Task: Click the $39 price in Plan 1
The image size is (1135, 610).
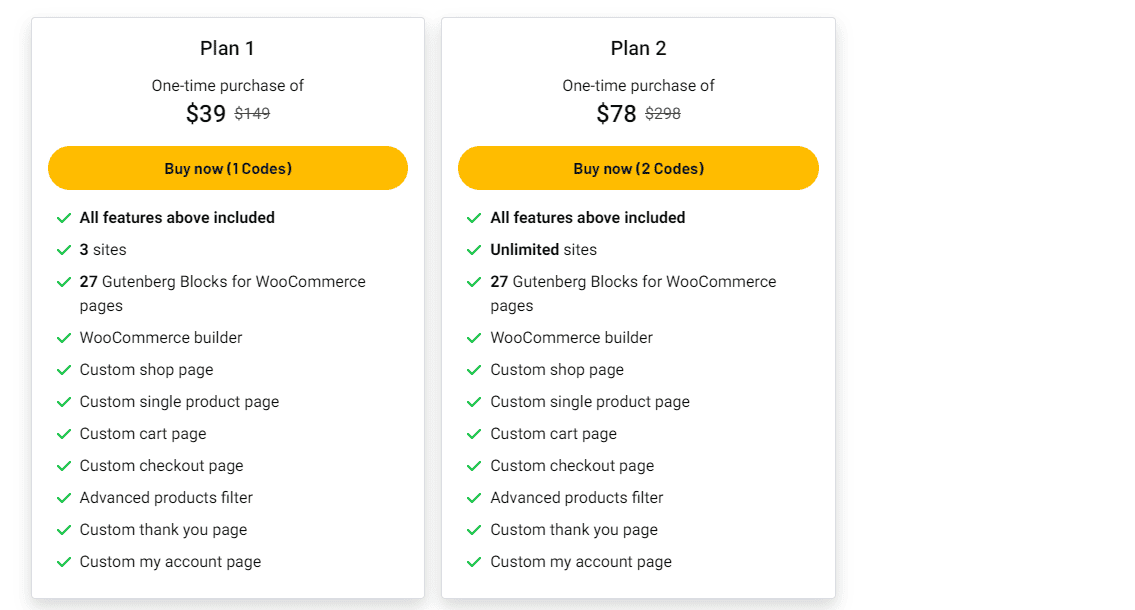Action: [x=206, y=113]
